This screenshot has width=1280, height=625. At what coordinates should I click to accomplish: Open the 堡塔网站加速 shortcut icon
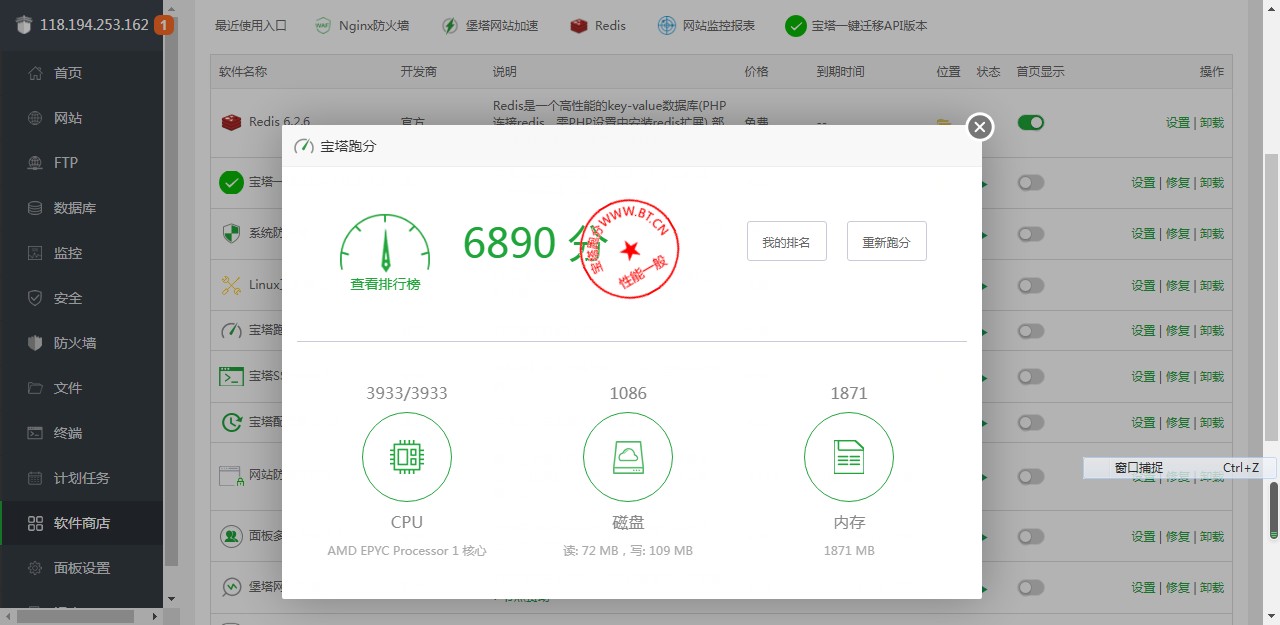coord(451,26)
